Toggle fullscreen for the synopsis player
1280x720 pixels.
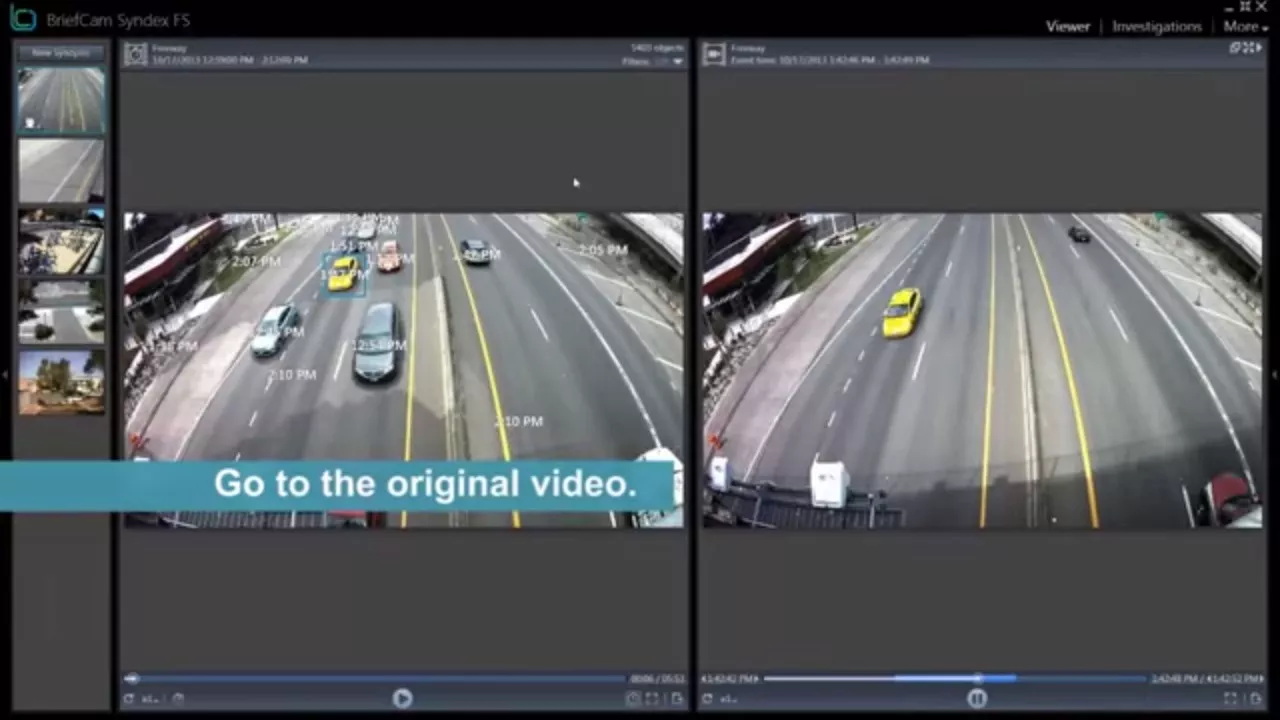(x=653, y=699)
